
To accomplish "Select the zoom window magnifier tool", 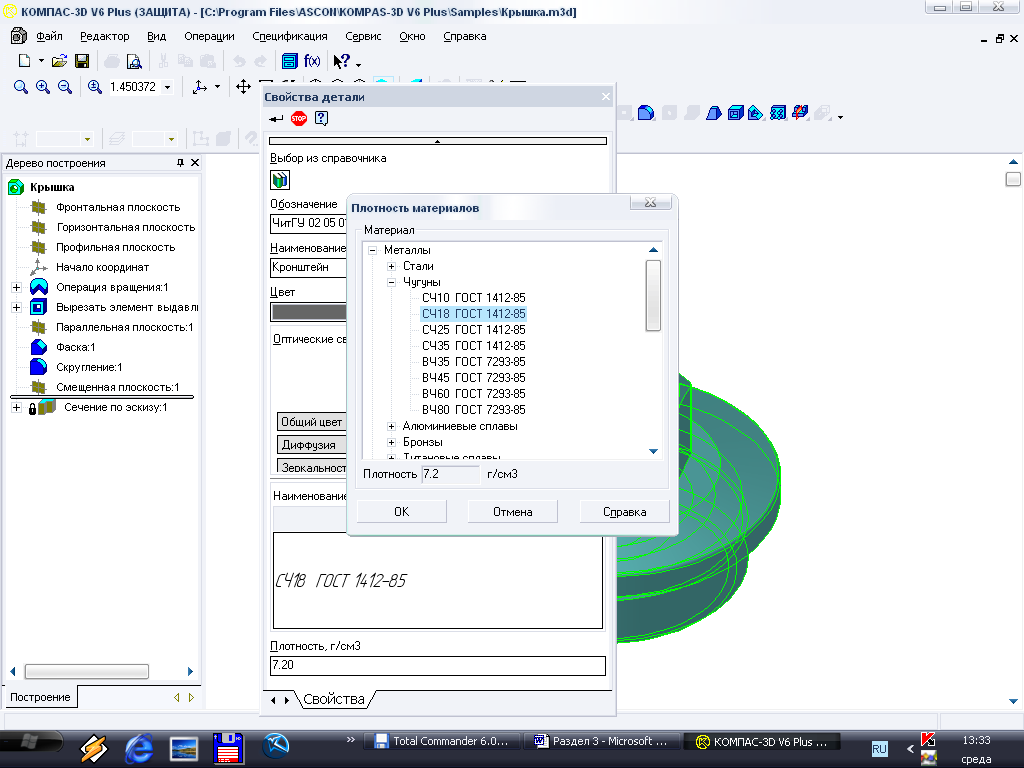I will tap(21, 87).
